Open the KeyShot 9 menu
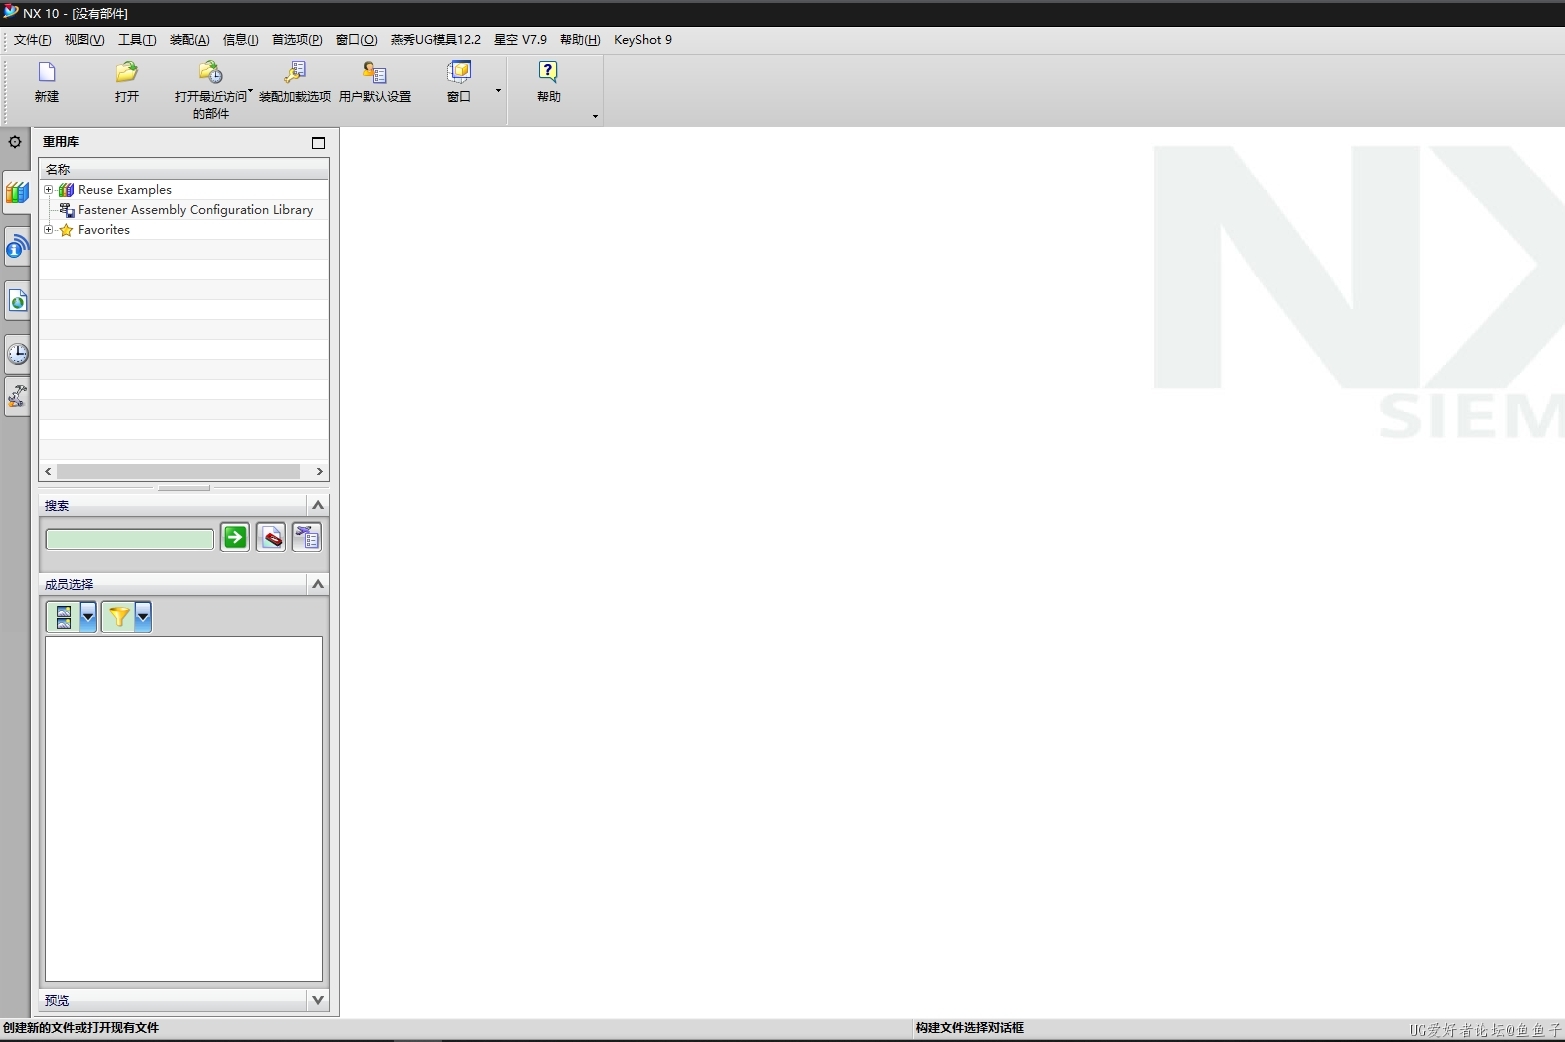Screen dimensions: 1565x1042 [x=643, y=40]
